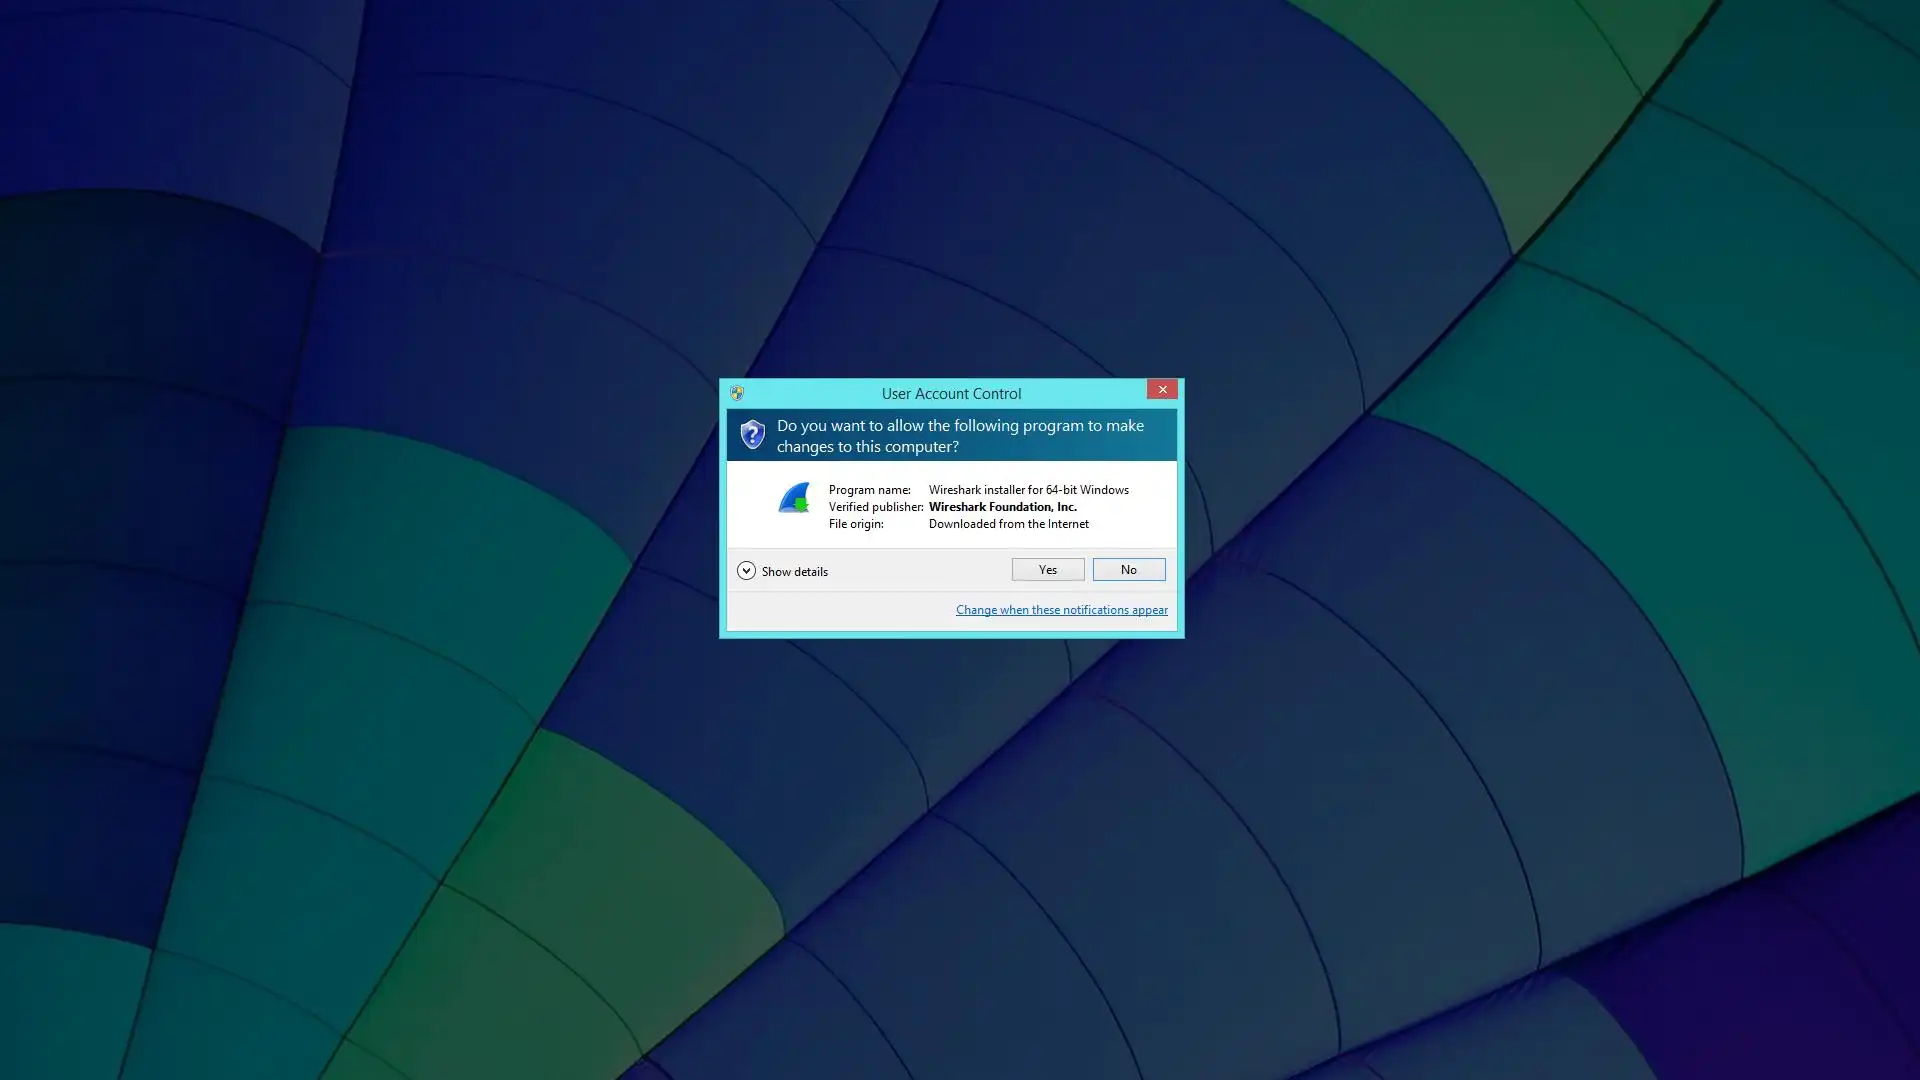Click the dimmed desktop wallpaper outside dialog
The width and height of the screenshot is (1920, 1080).
400,300
